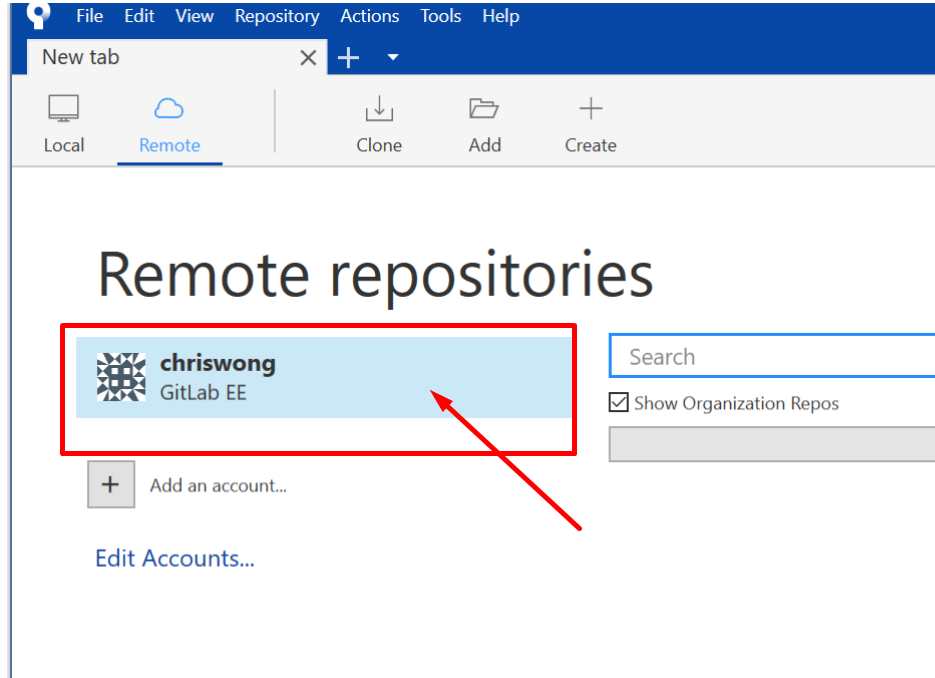Open the Actions menu
The width and height of the screenshot is (935, 678).
(370, 16)
